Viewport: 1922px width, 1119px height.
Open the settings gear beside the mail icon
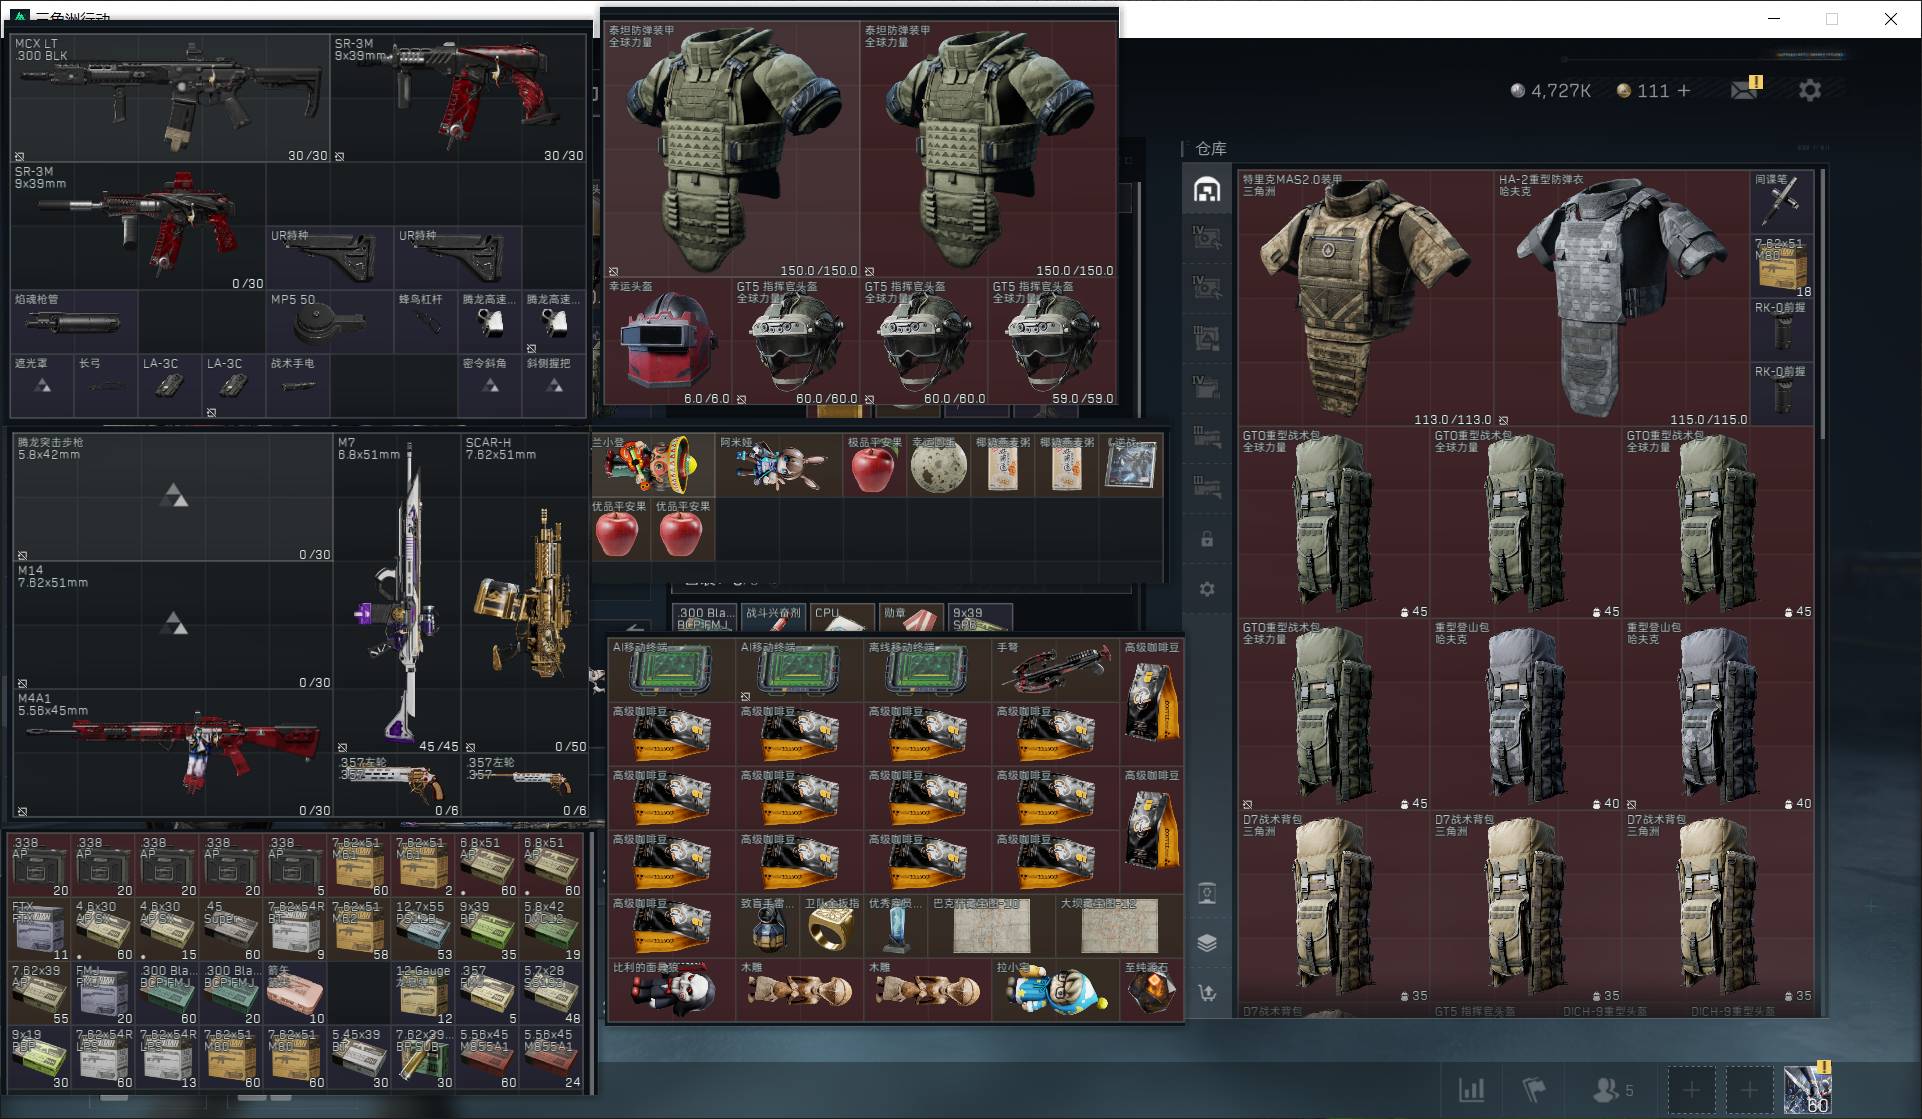pos(1810,90)
